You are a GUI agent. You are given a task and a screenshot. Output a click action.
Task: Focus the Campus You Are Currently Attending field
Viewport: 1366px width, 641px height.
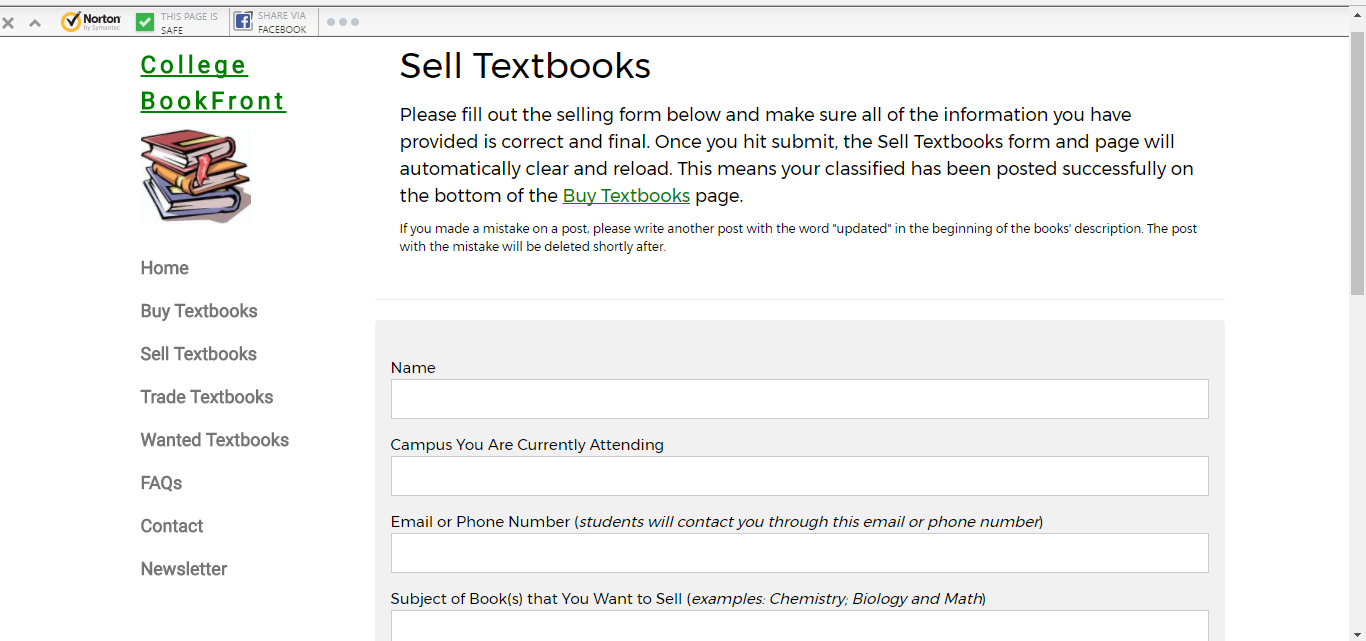click(799, 476)
